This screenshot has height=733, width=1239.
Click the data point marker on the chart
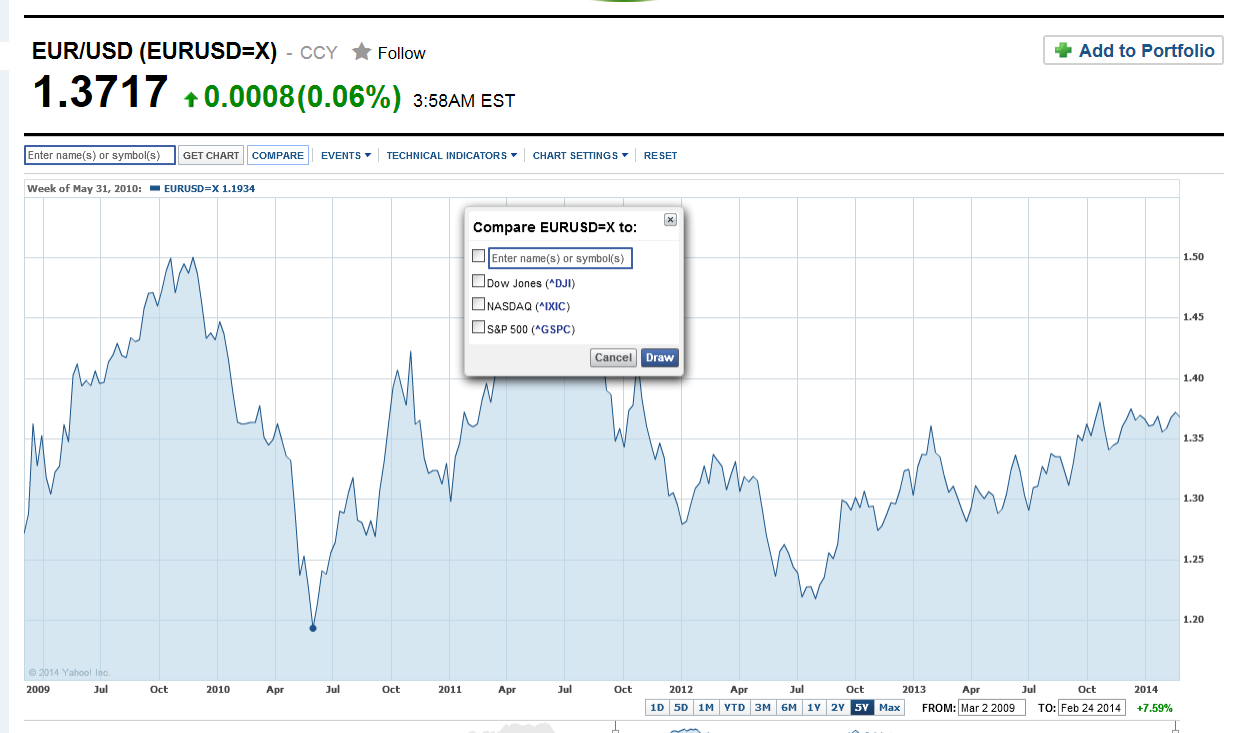tap(313, 628)
